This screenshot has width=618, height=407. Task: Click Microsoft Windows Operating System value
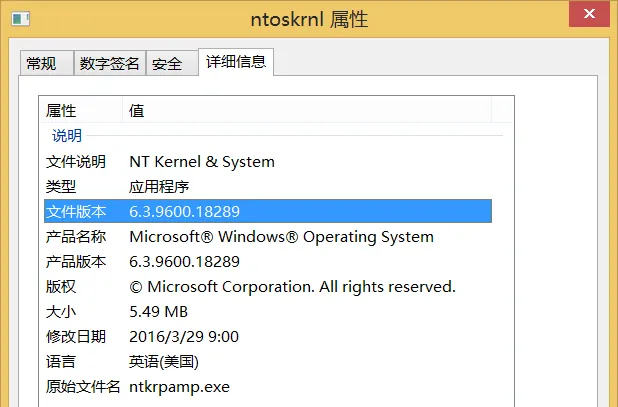(281, 237)
